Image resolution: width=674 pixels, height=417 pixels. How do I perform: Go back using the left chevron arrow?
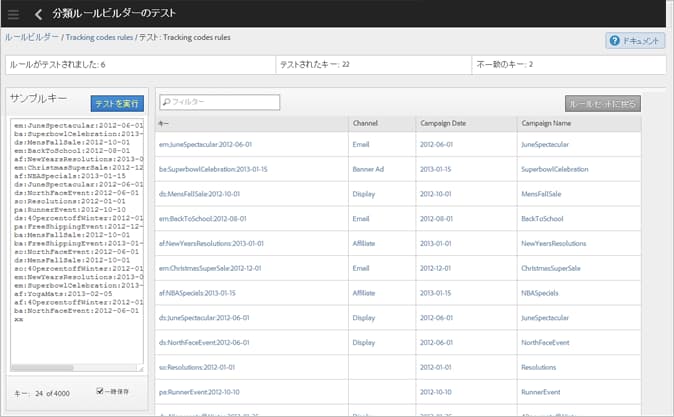(x=38, y=14)
